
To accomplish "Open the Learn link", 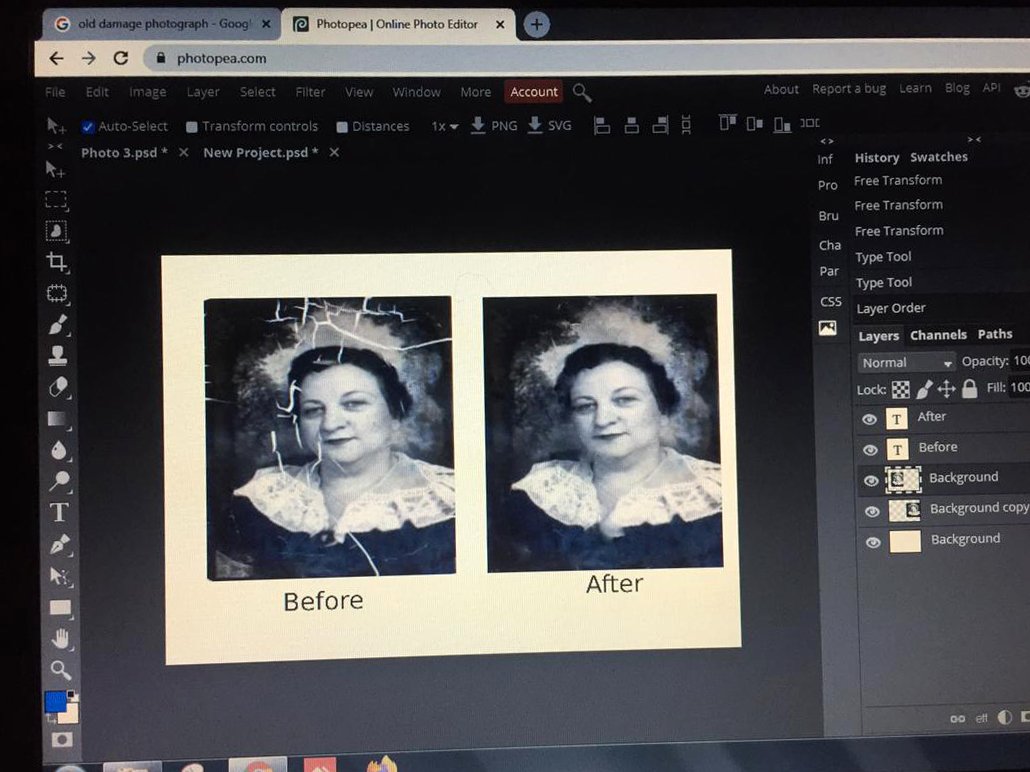I will point(915,88).
